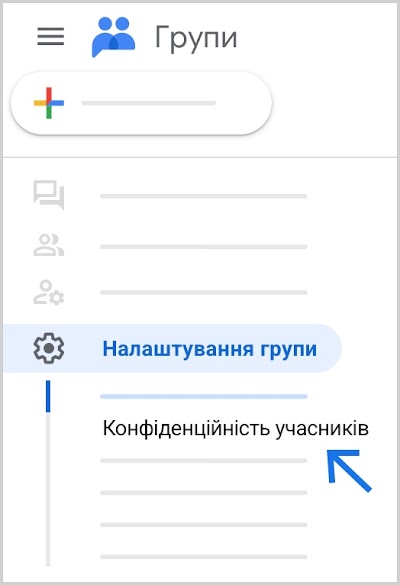Open the conversations chat bubbles icon
The height and width of the screenshot is (585, 400).
tap(49, 195)
